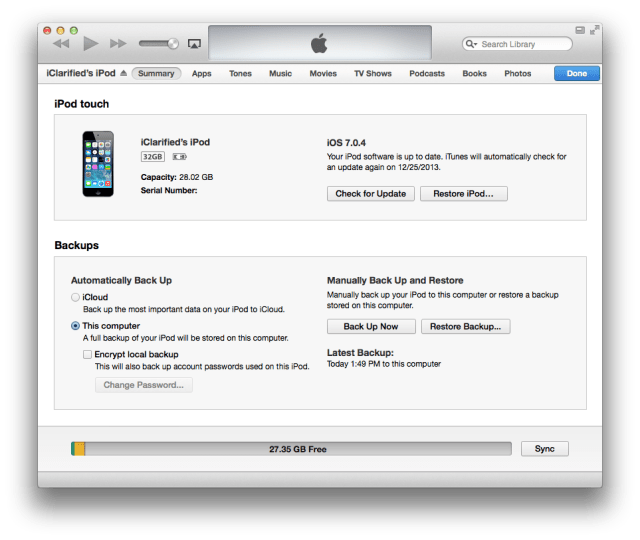Click Back Up Now button
The image size is (640, 540).
tap(371, 327)
